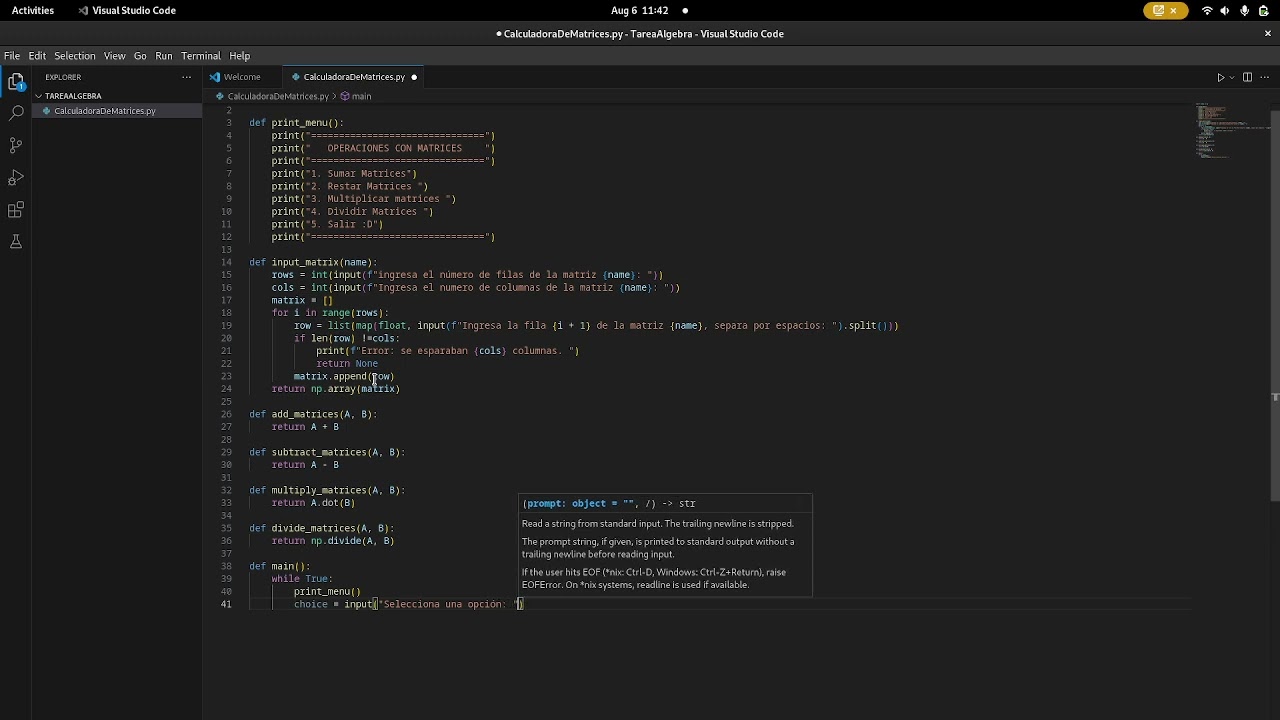1280x720 pixels.
Task: Open the Source Control view
Action: coord(16,145)
